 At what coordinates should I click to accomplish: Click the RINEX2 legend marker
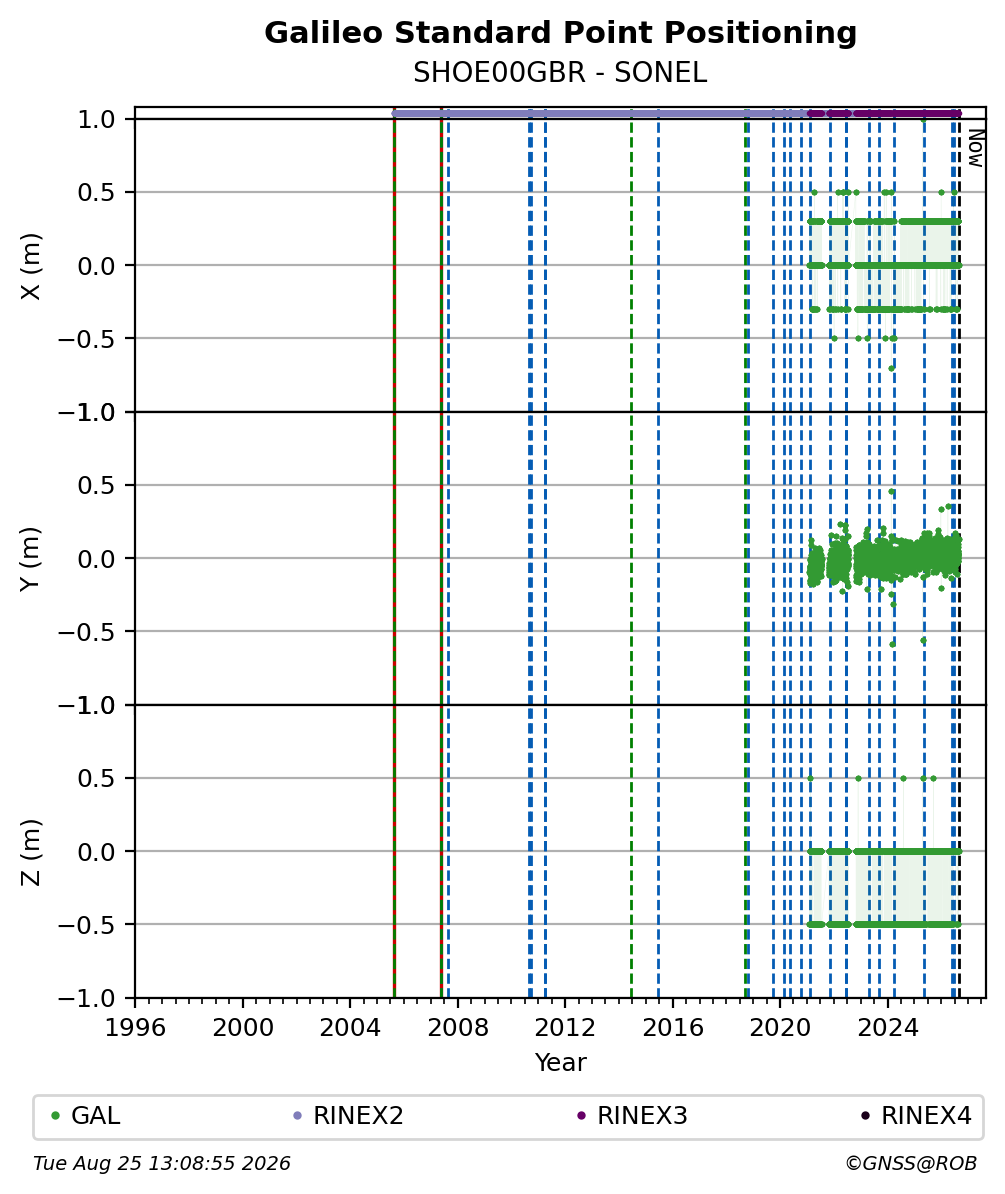pos(298,1116)
